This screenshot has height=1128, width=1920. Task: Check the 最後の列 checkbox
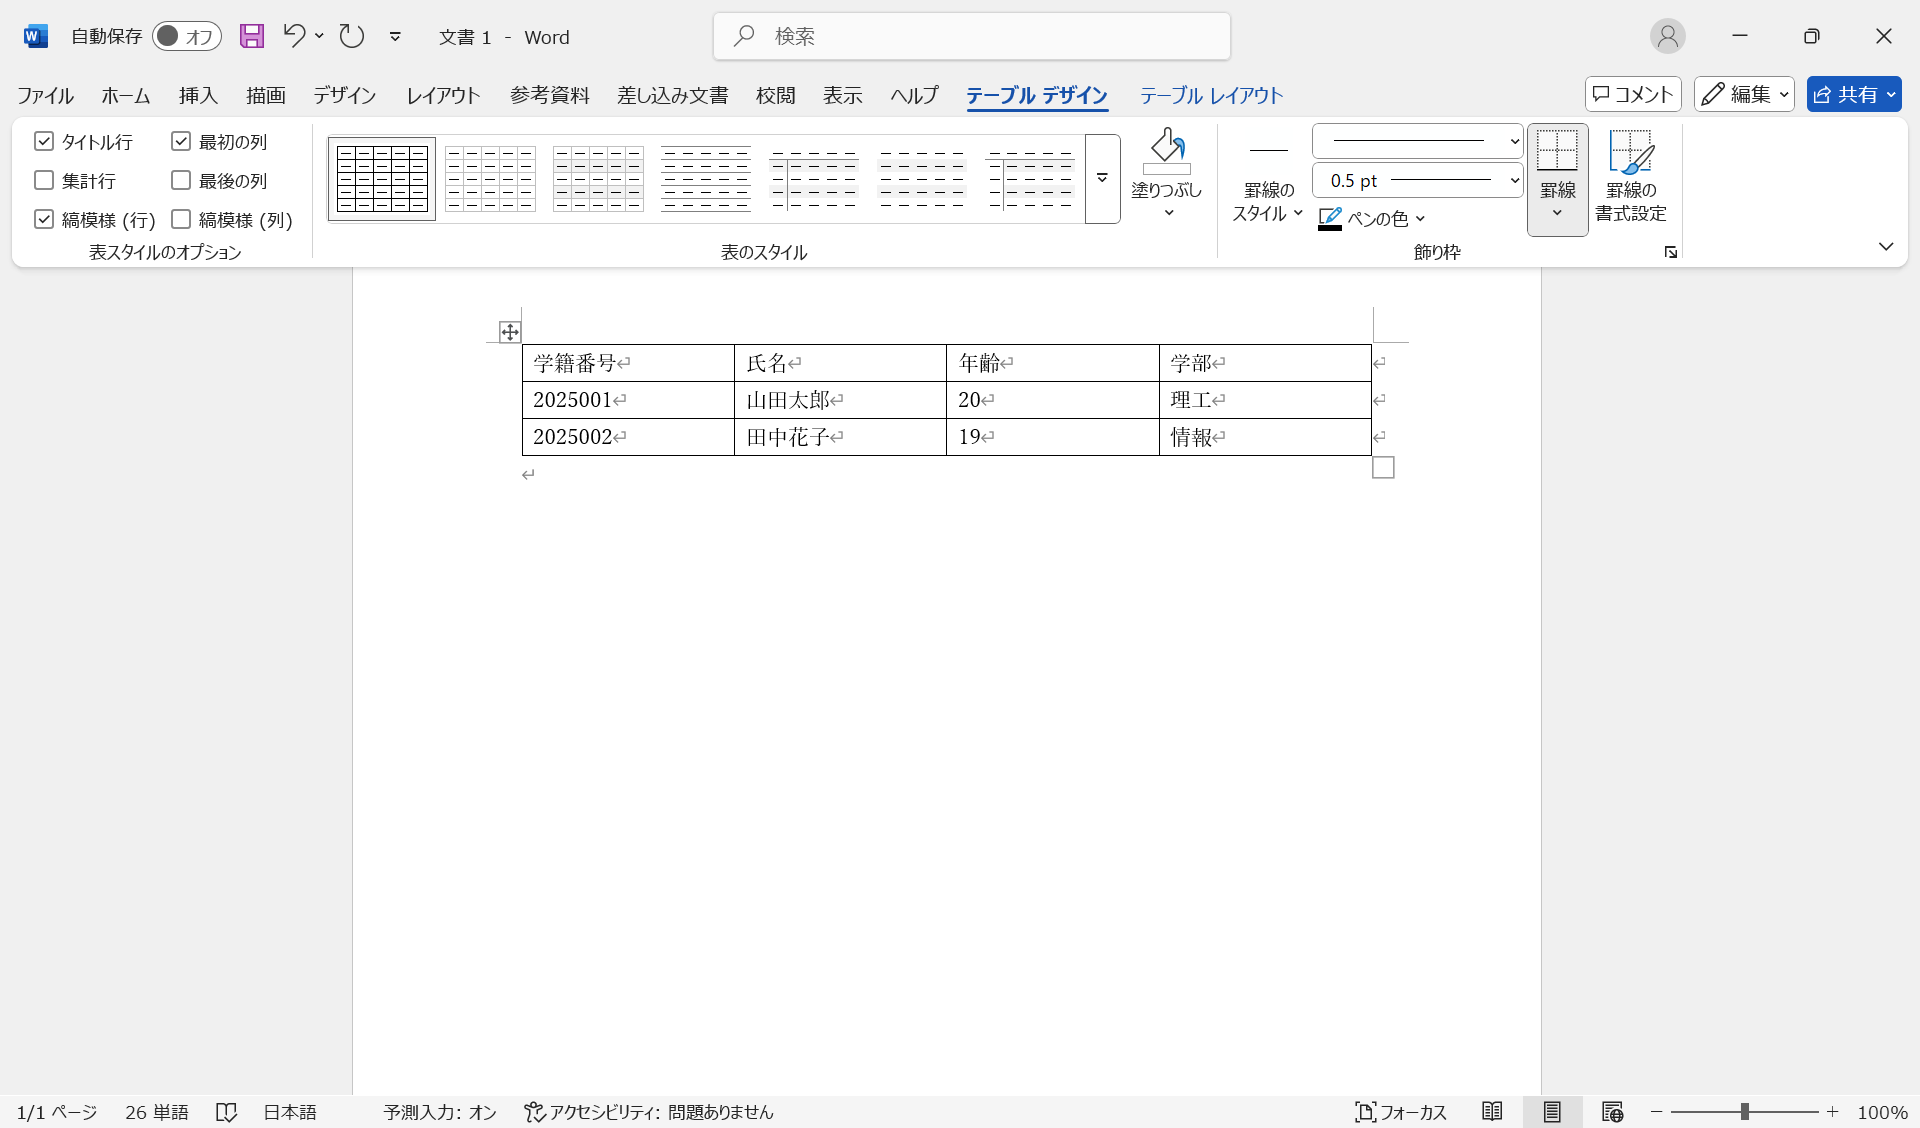point(181,180)
